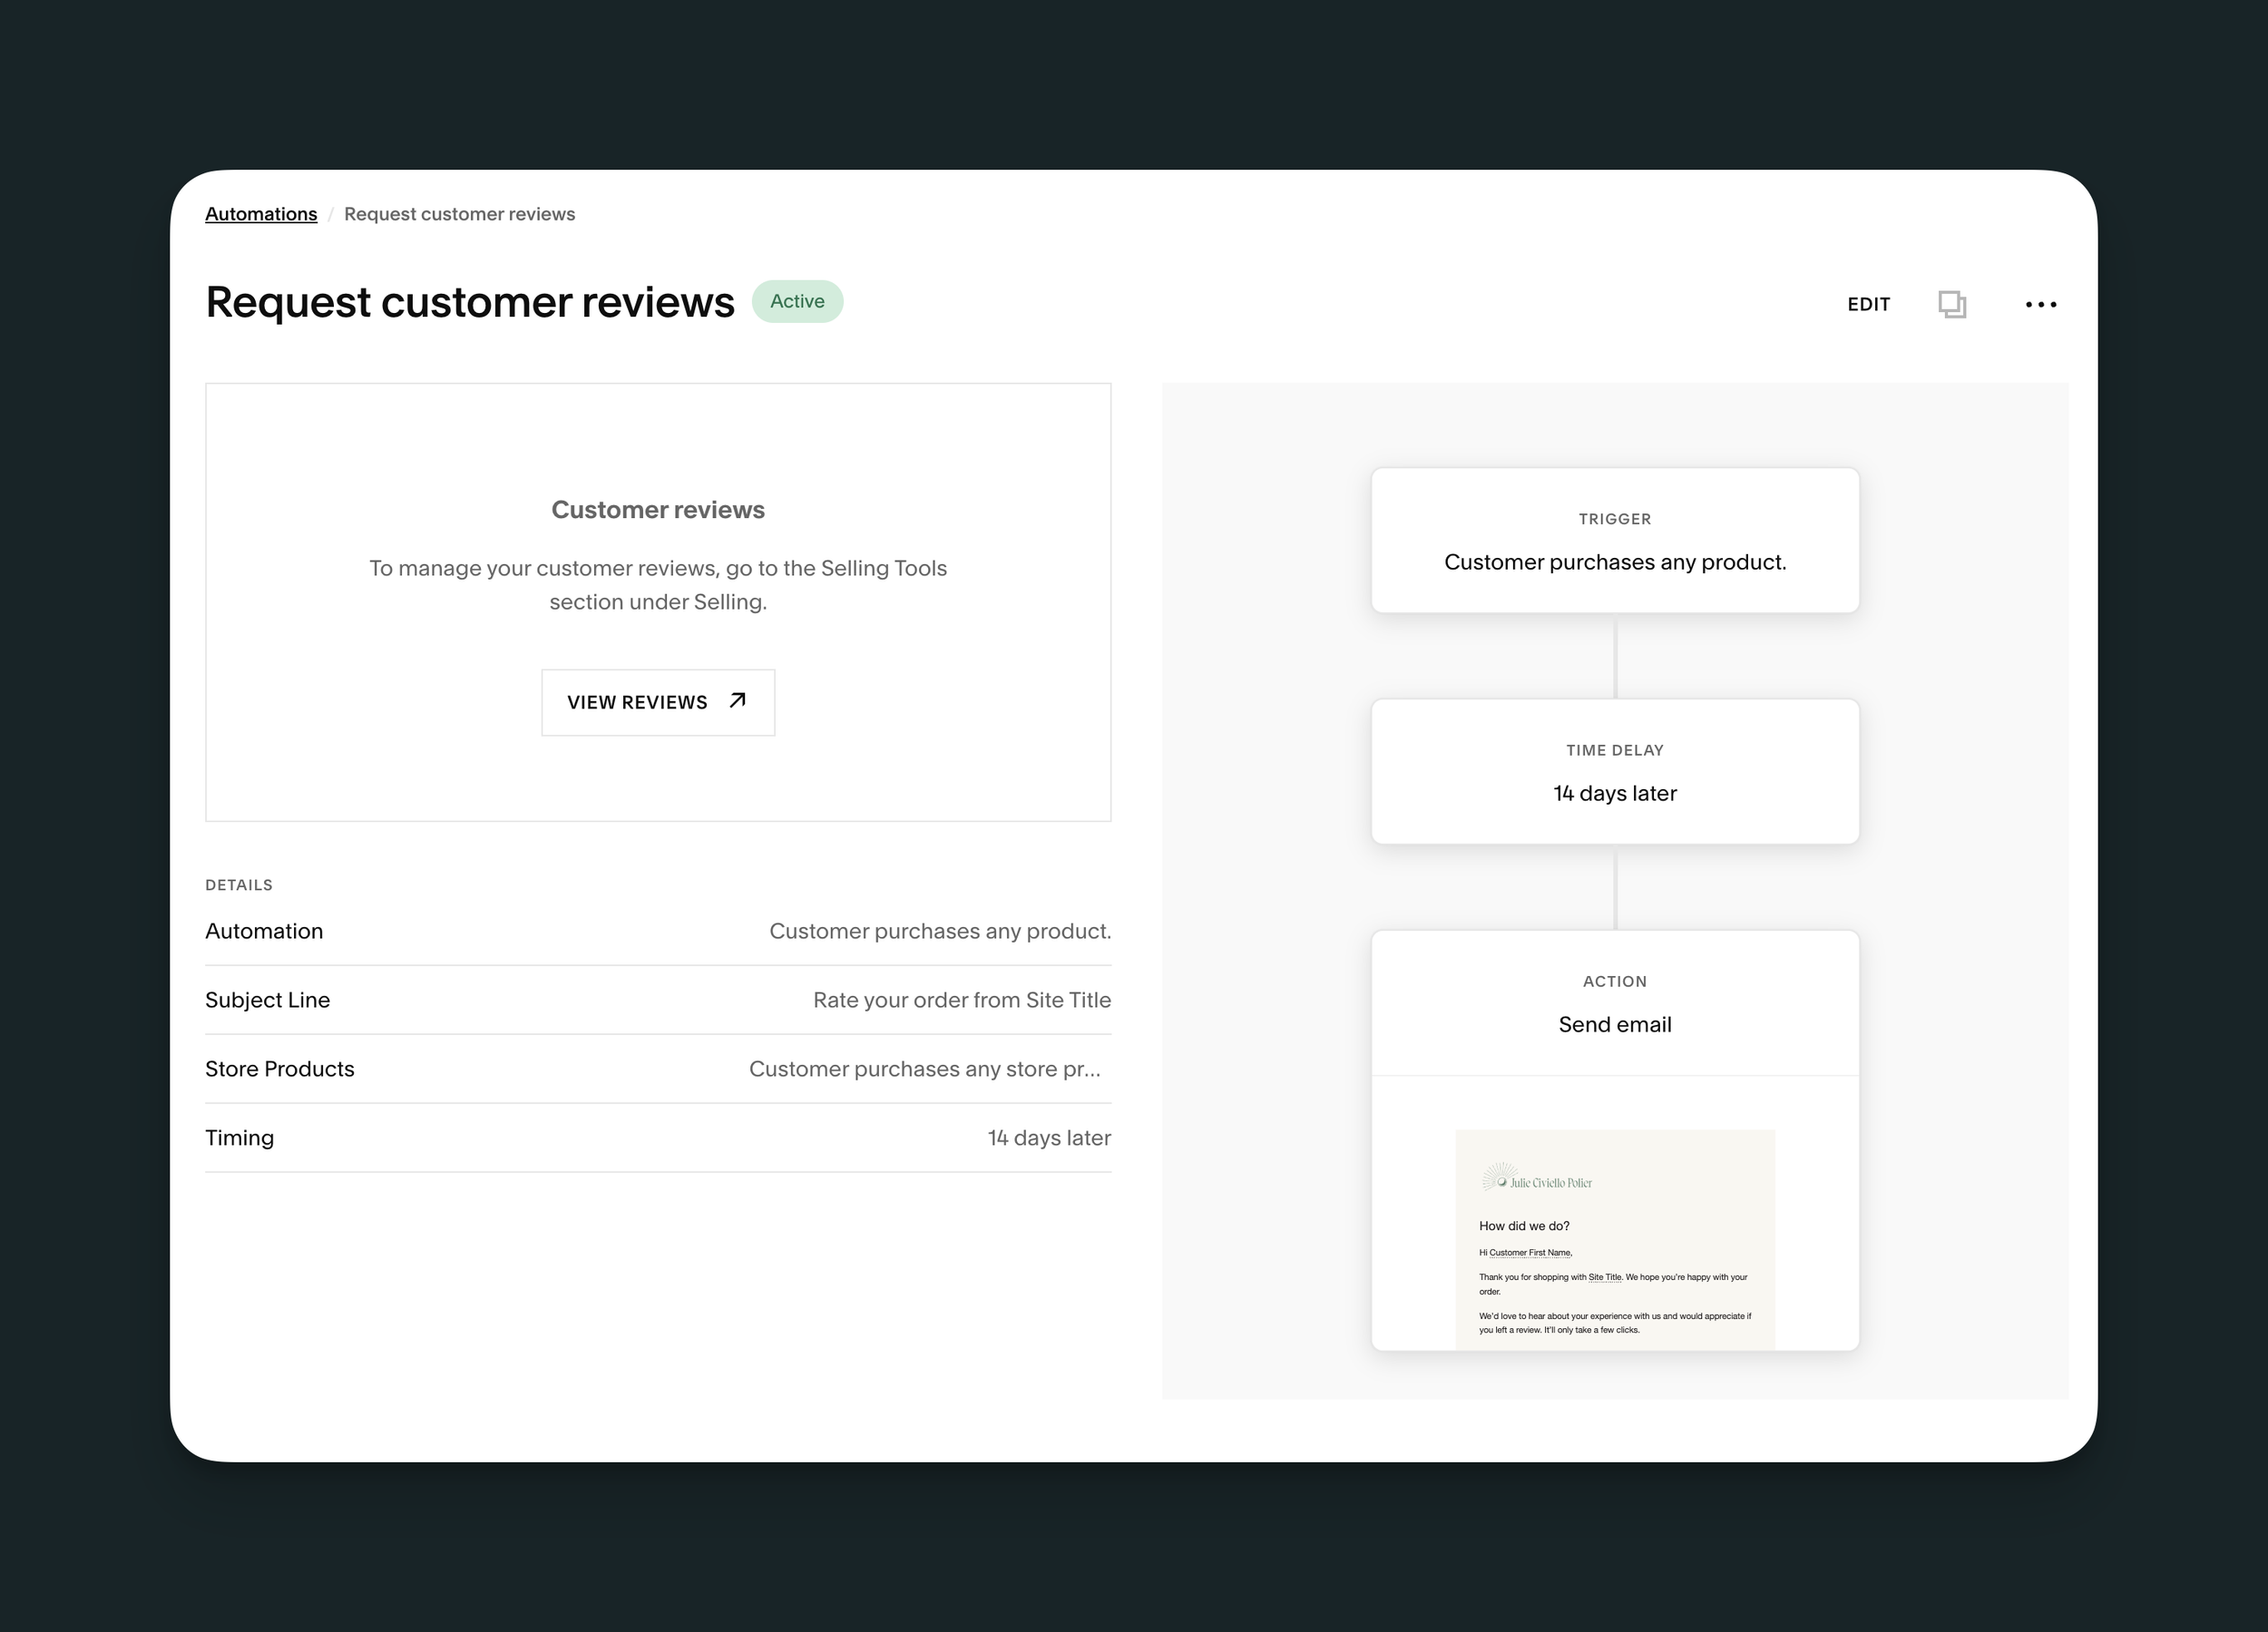Click the Store Products details row
Screen dimensions: 2268x1632
coord(657,1069)
